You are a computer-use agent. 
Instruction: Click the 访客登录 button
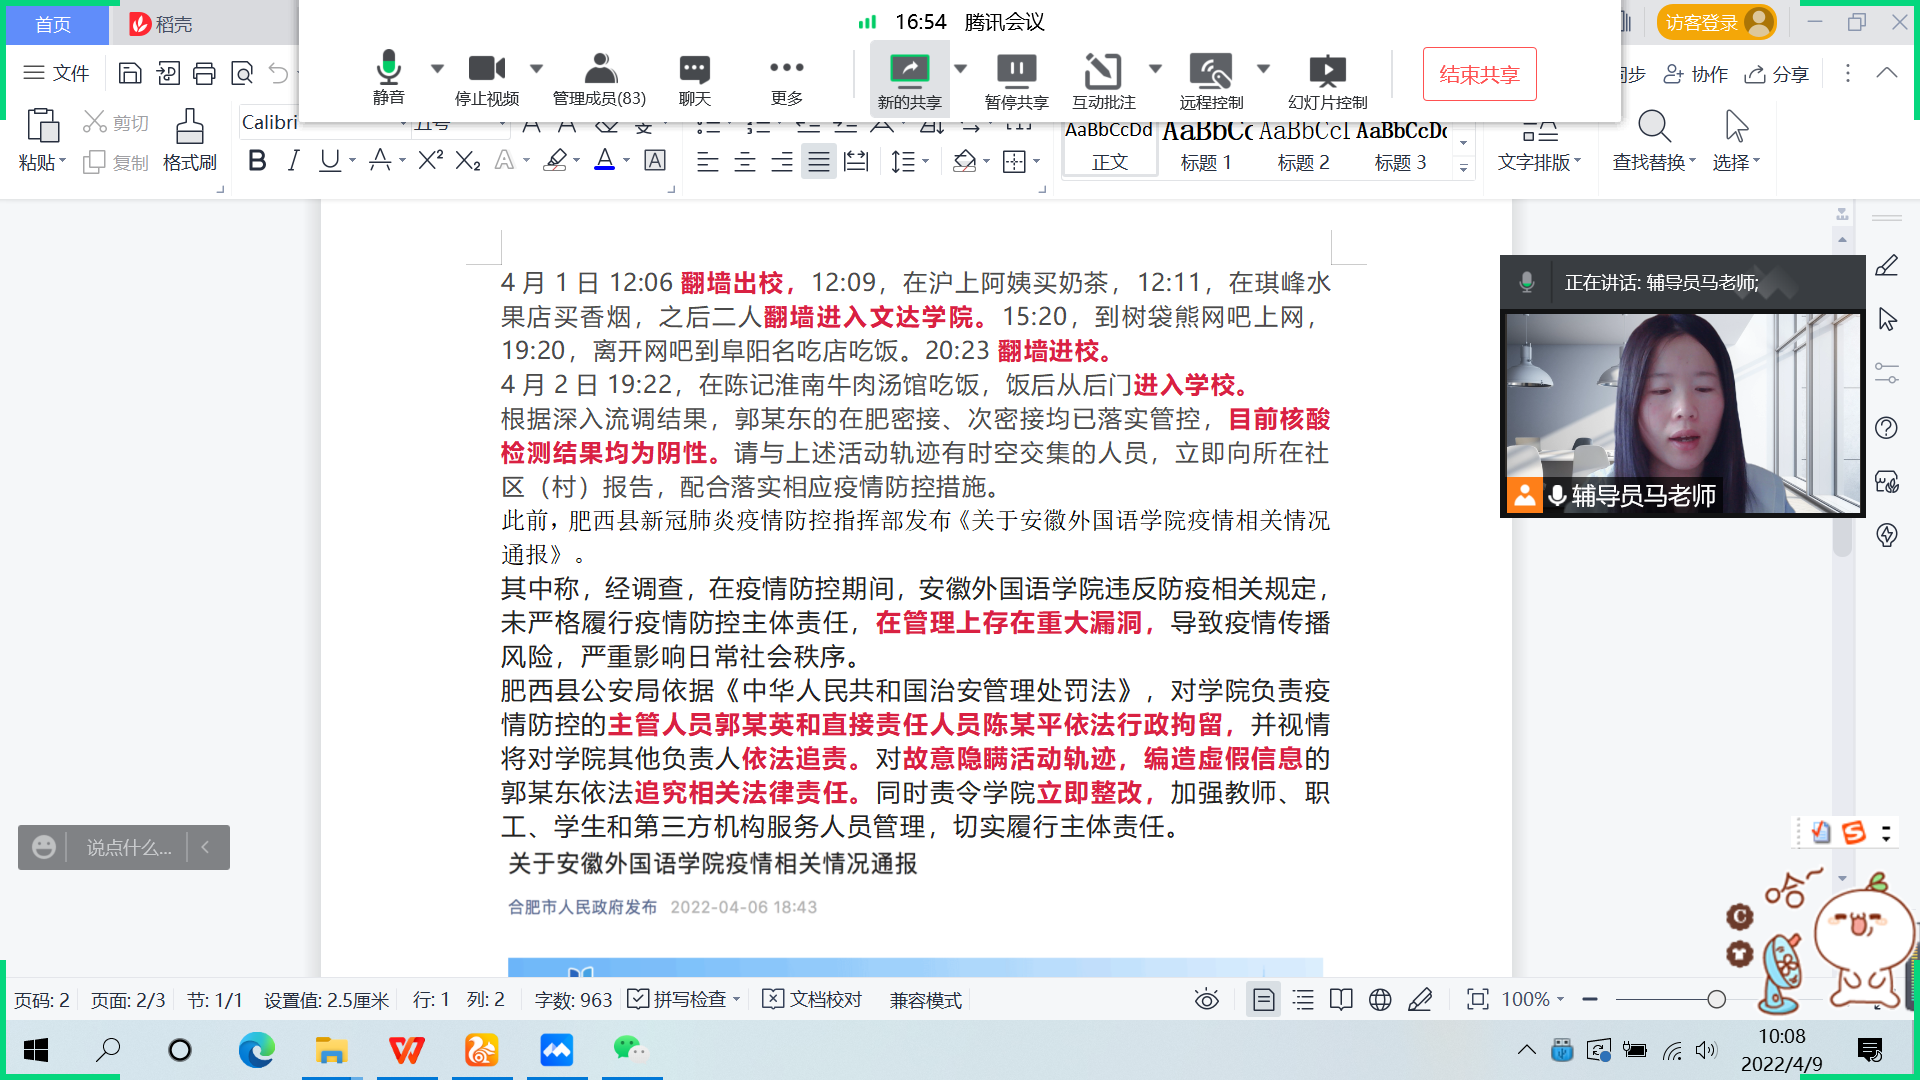tap(1716, 22)
